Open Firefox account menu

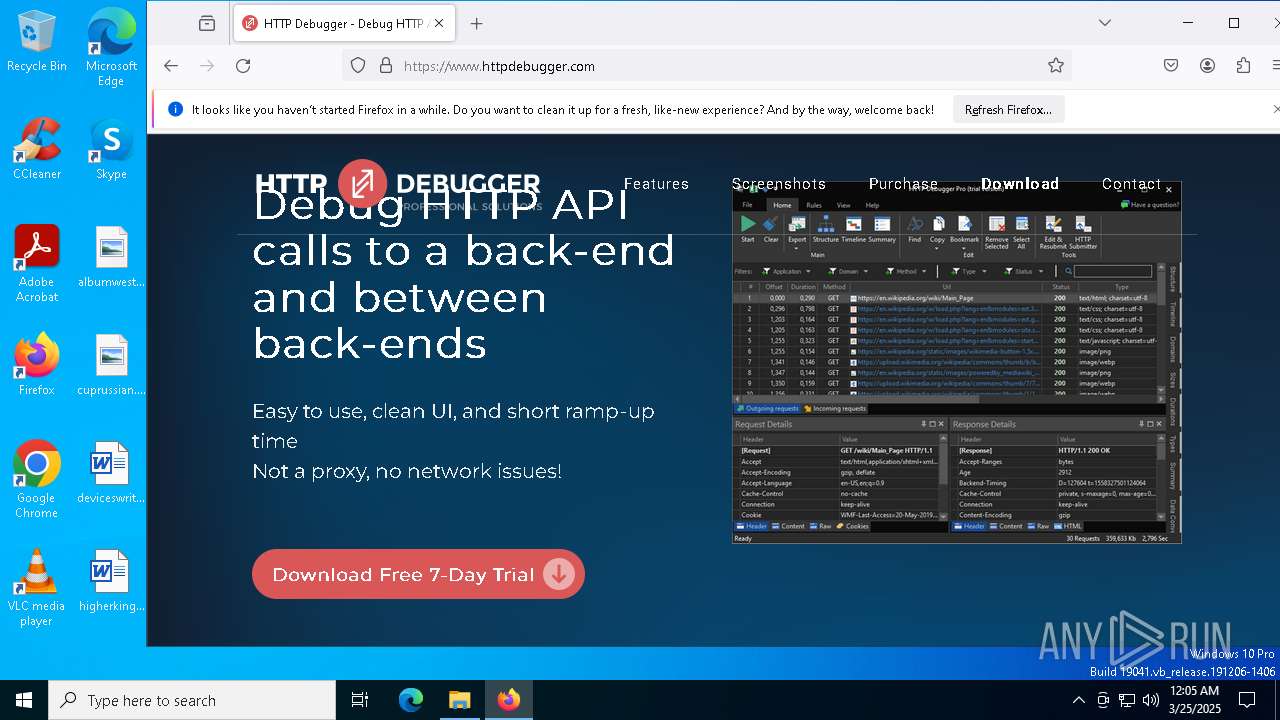point(1207,66)
